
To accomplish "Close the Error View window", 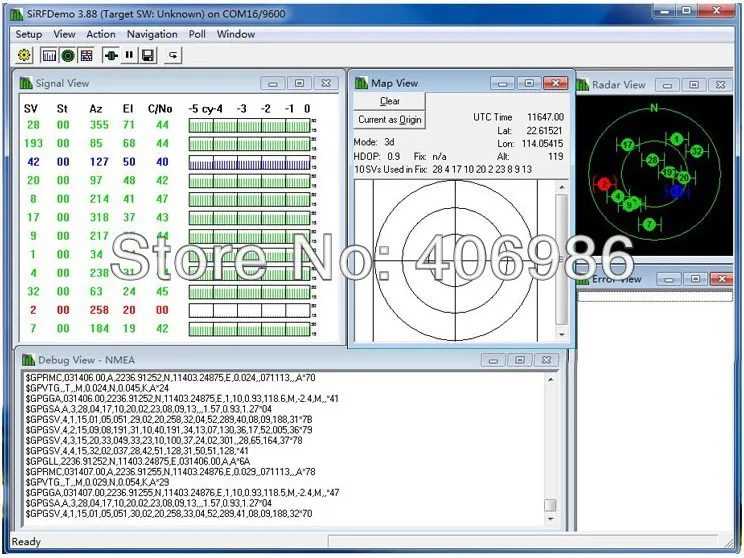I will coord(722,279).
